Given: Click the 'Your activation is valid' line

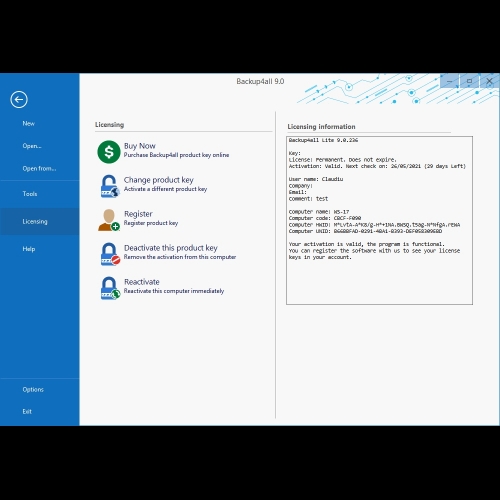Looking at the screenshot, I should click(366, 244).
